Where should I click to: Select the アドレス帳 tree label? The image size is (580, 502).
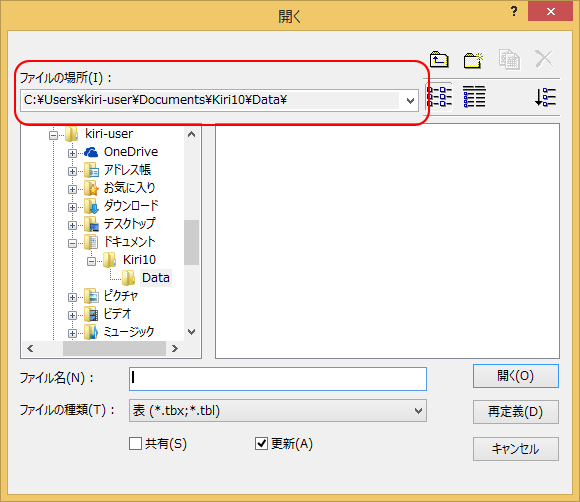(127, 170)
